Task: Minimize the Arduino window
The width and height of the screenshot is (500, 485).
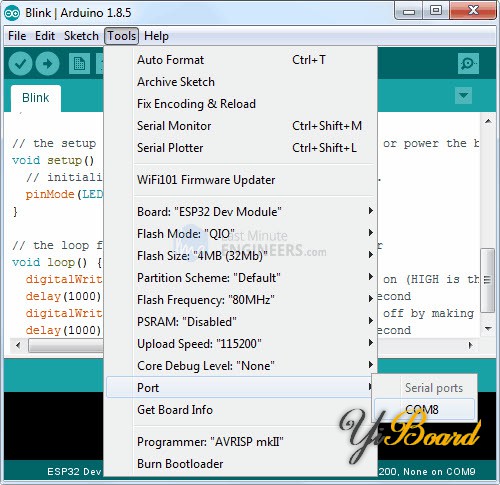Action: (409, 12)
